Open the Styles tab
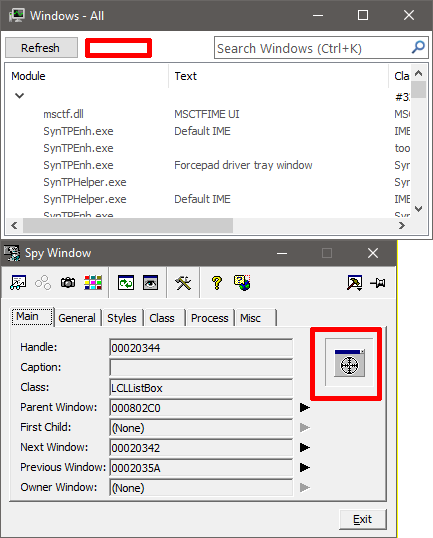Viewport: 433px width, 538px height. [x=122, y=318]
